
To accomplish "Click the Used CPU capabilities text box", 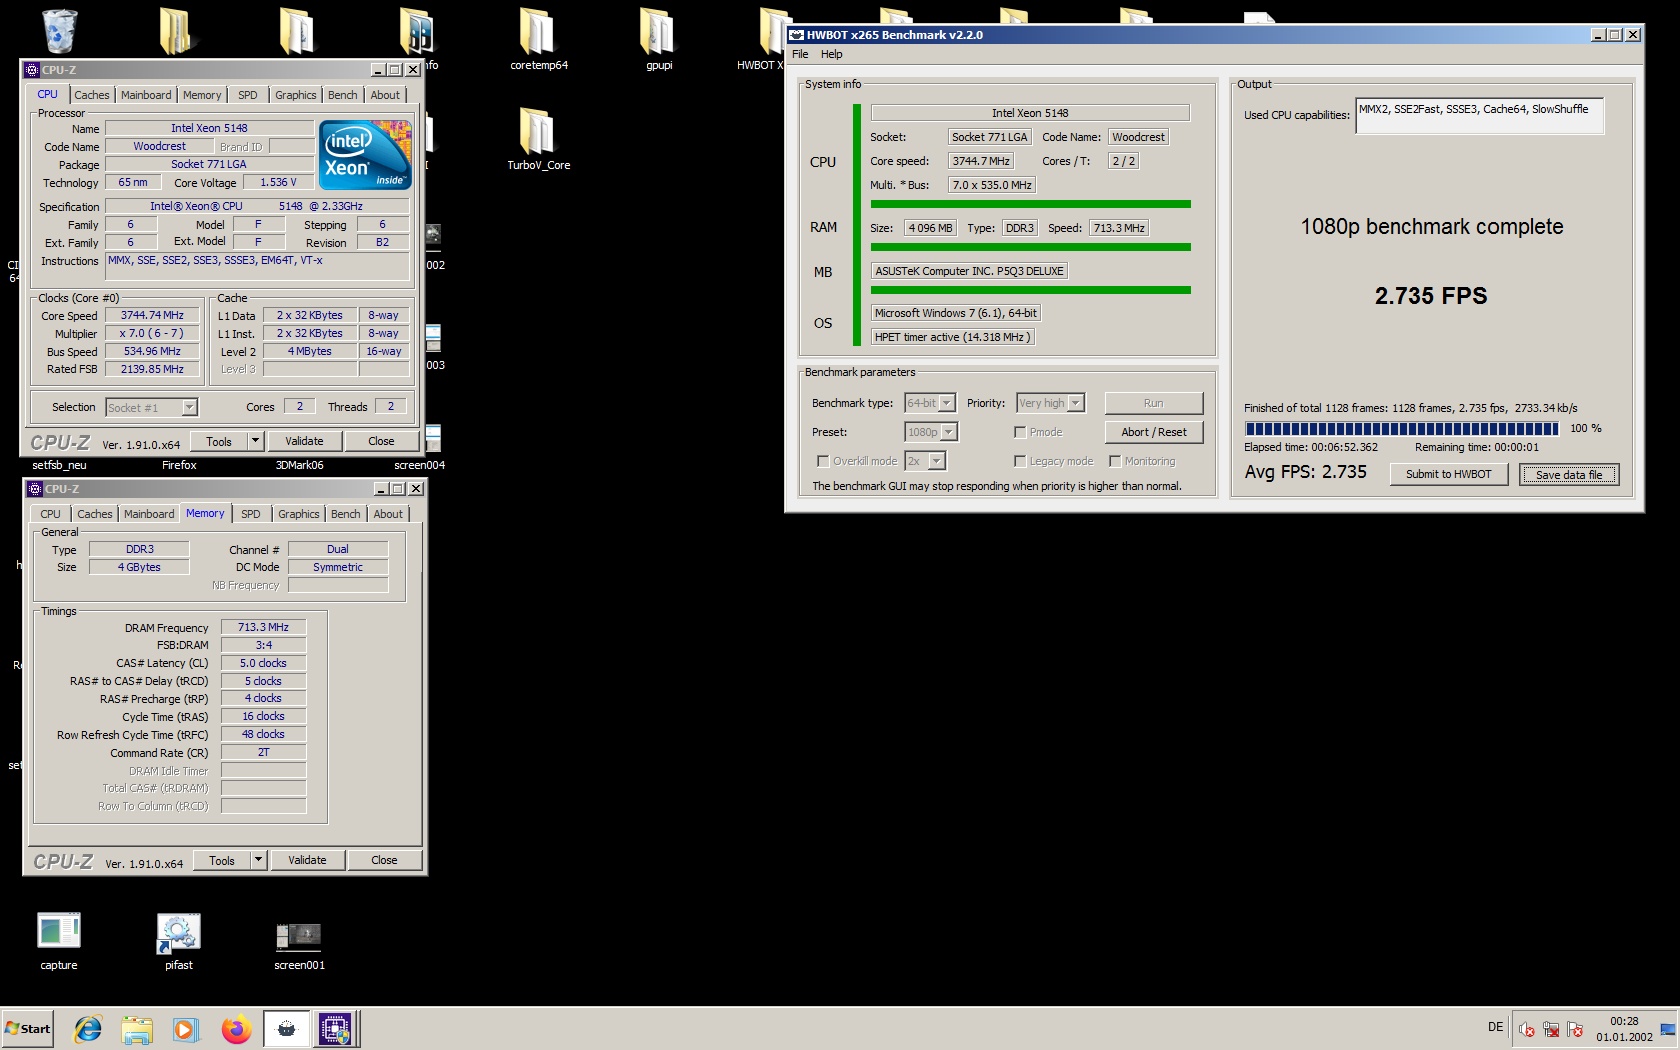I will click(1479, 115).
